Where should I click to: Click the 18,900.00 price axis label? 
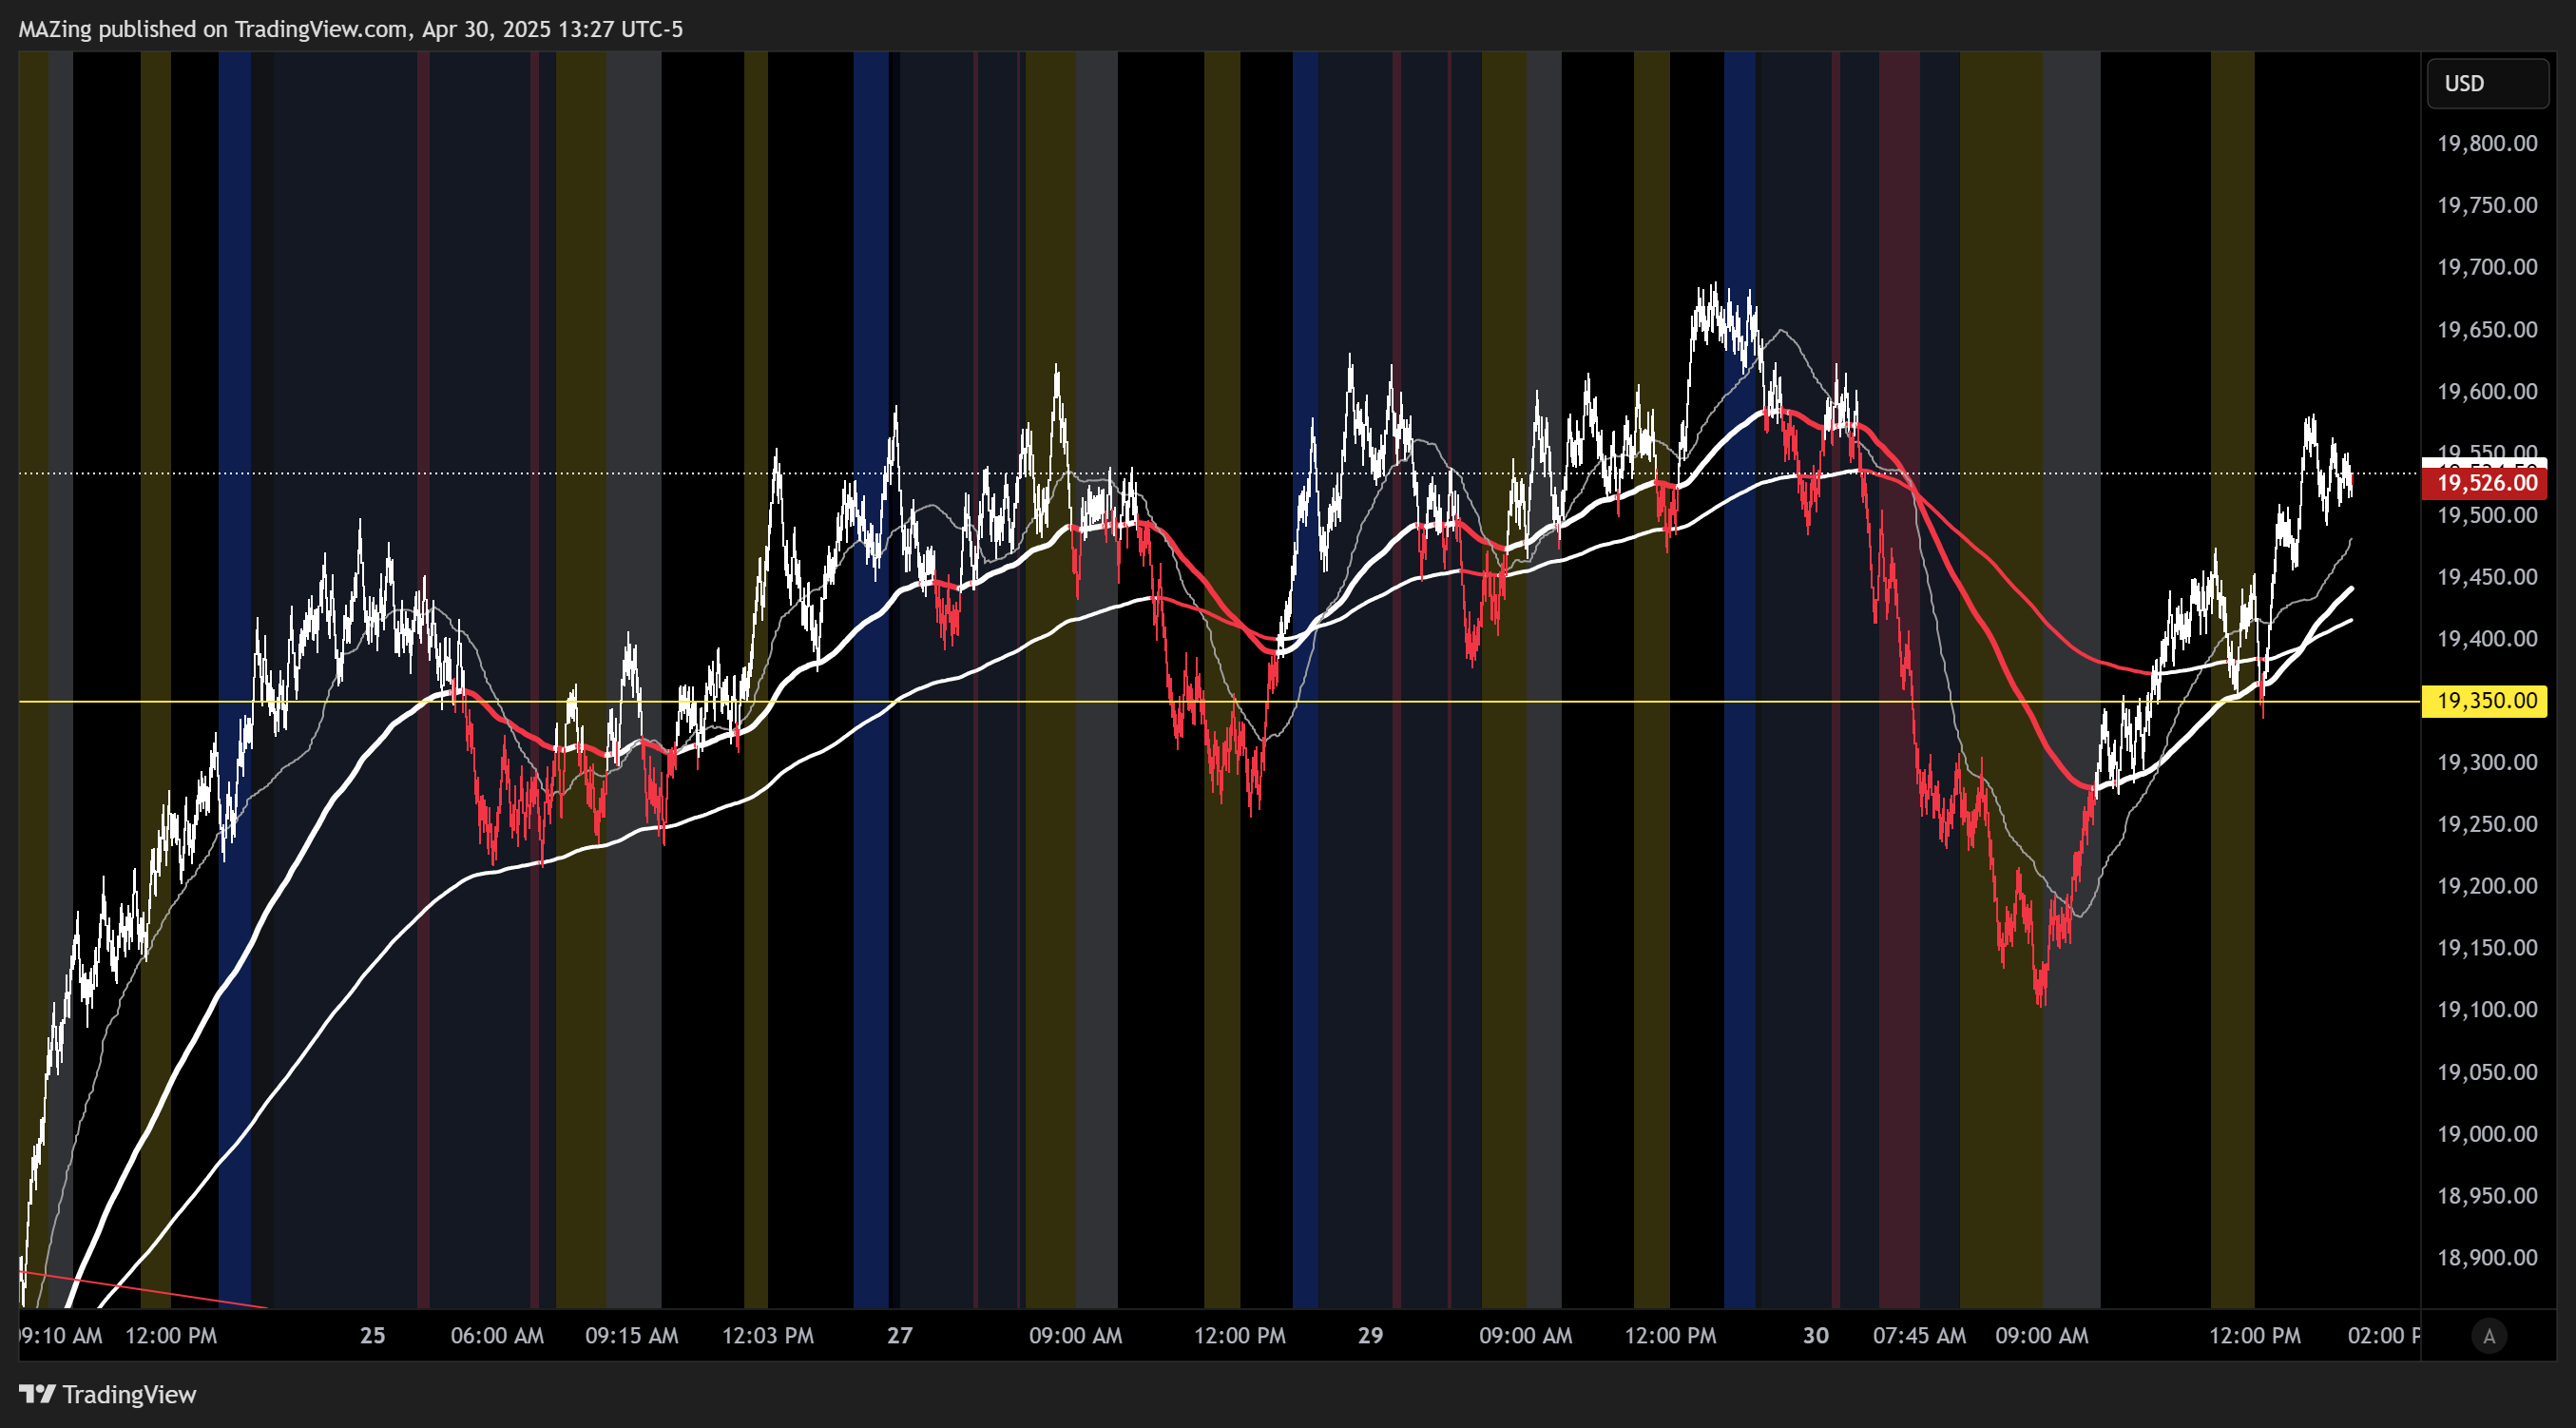pyautogui.click(x=2487, y=1258)
